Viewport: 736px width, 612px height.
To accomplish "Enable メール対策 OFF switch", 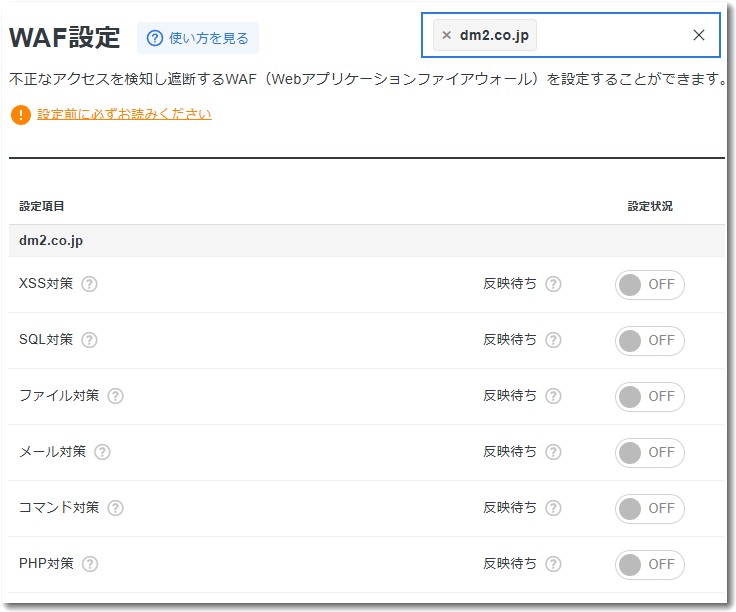I will (x=649, y=453).
